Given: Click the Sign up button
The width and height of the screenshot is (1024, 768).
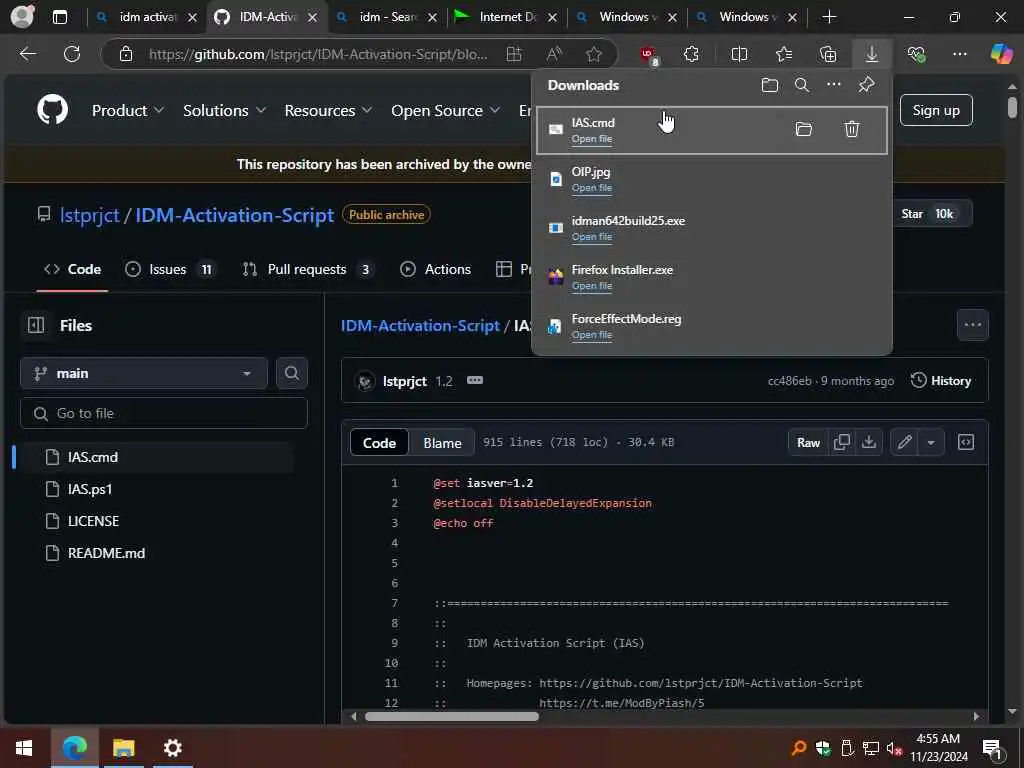Looking at the screenshot, I should coord(936,110).
